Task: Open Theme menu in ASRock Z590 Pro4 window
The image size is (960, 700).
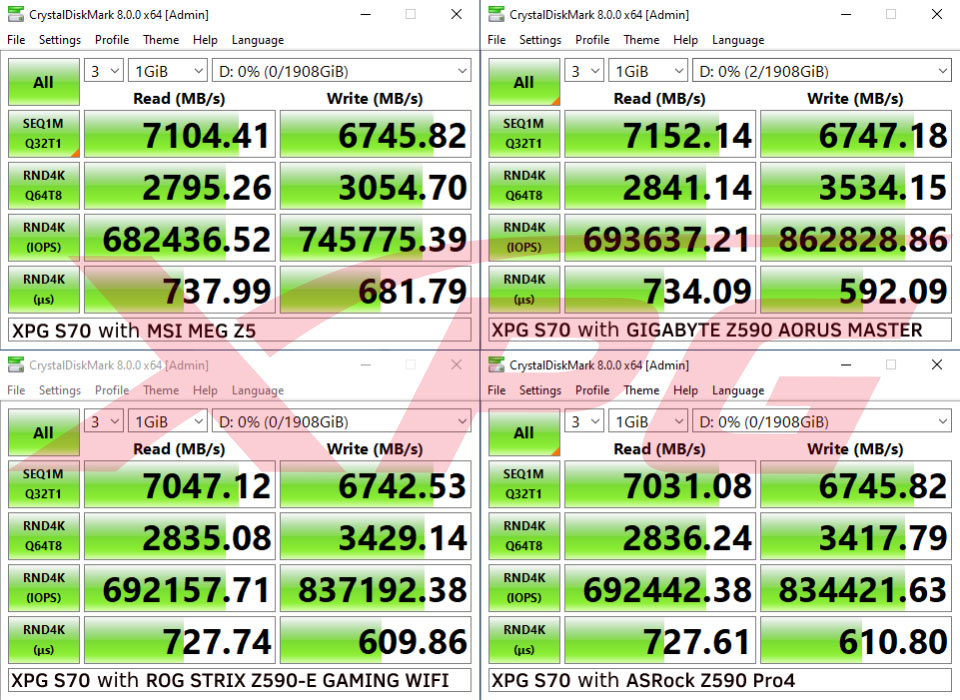Action: 641,390
